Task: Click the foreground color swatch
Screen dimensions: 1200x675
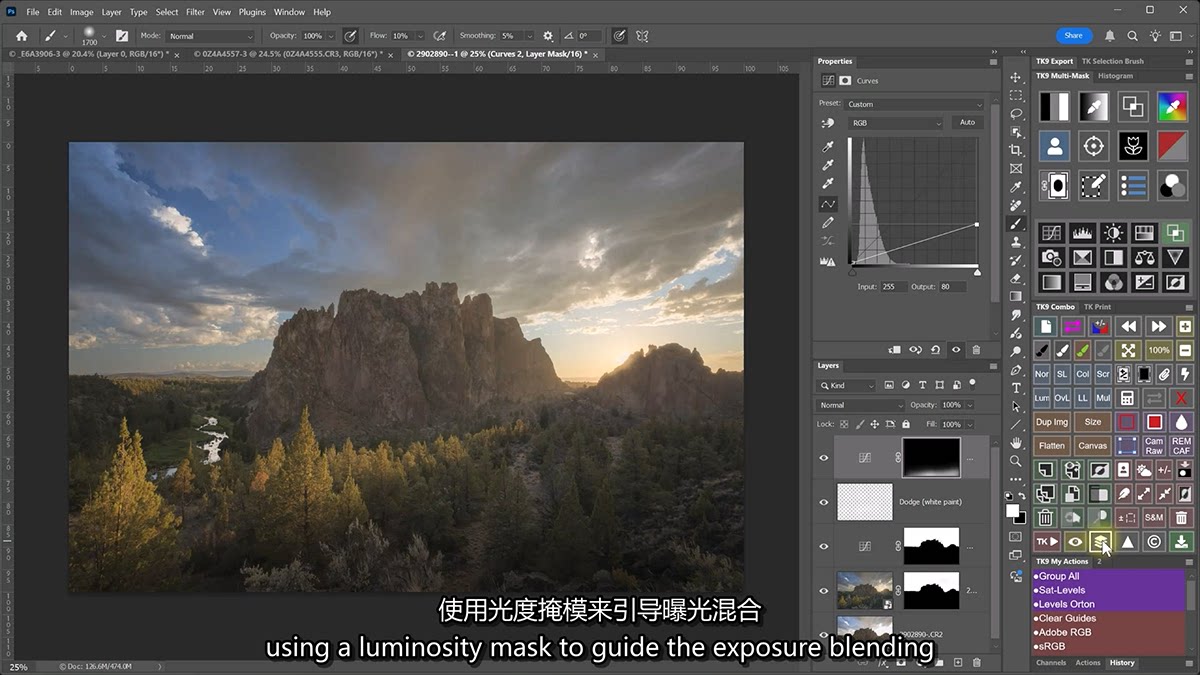Action: (1013, 511)
